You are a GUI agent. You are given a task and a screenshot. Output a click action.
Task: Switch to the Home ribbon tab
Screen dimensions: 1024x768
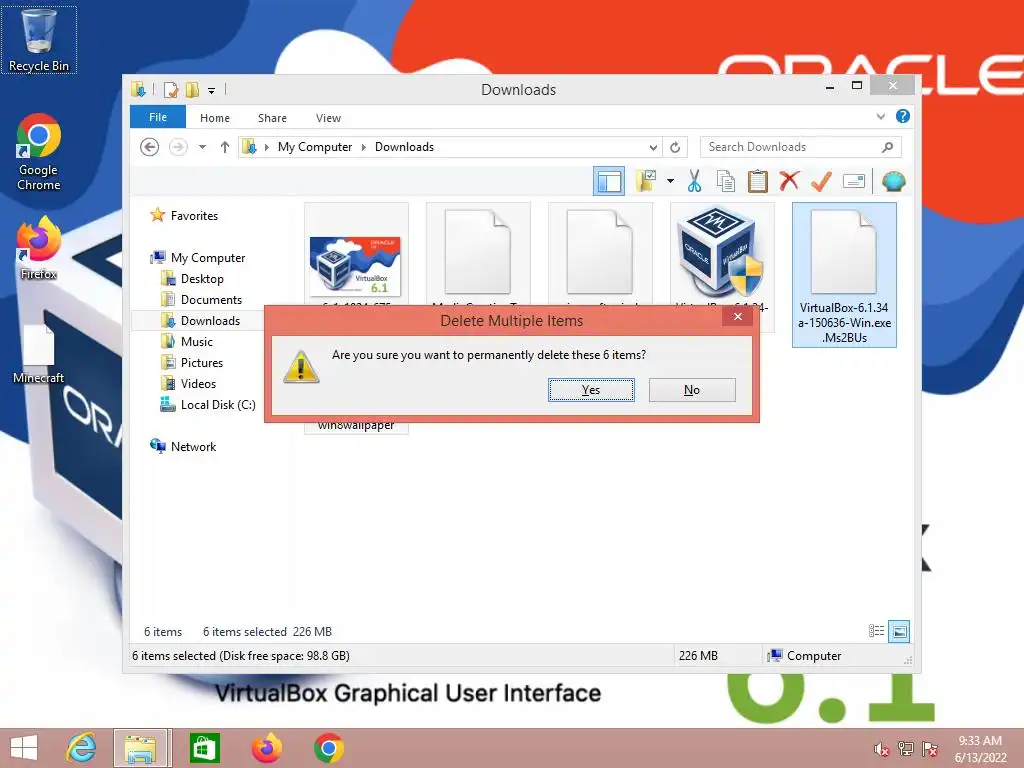[215, 118]
